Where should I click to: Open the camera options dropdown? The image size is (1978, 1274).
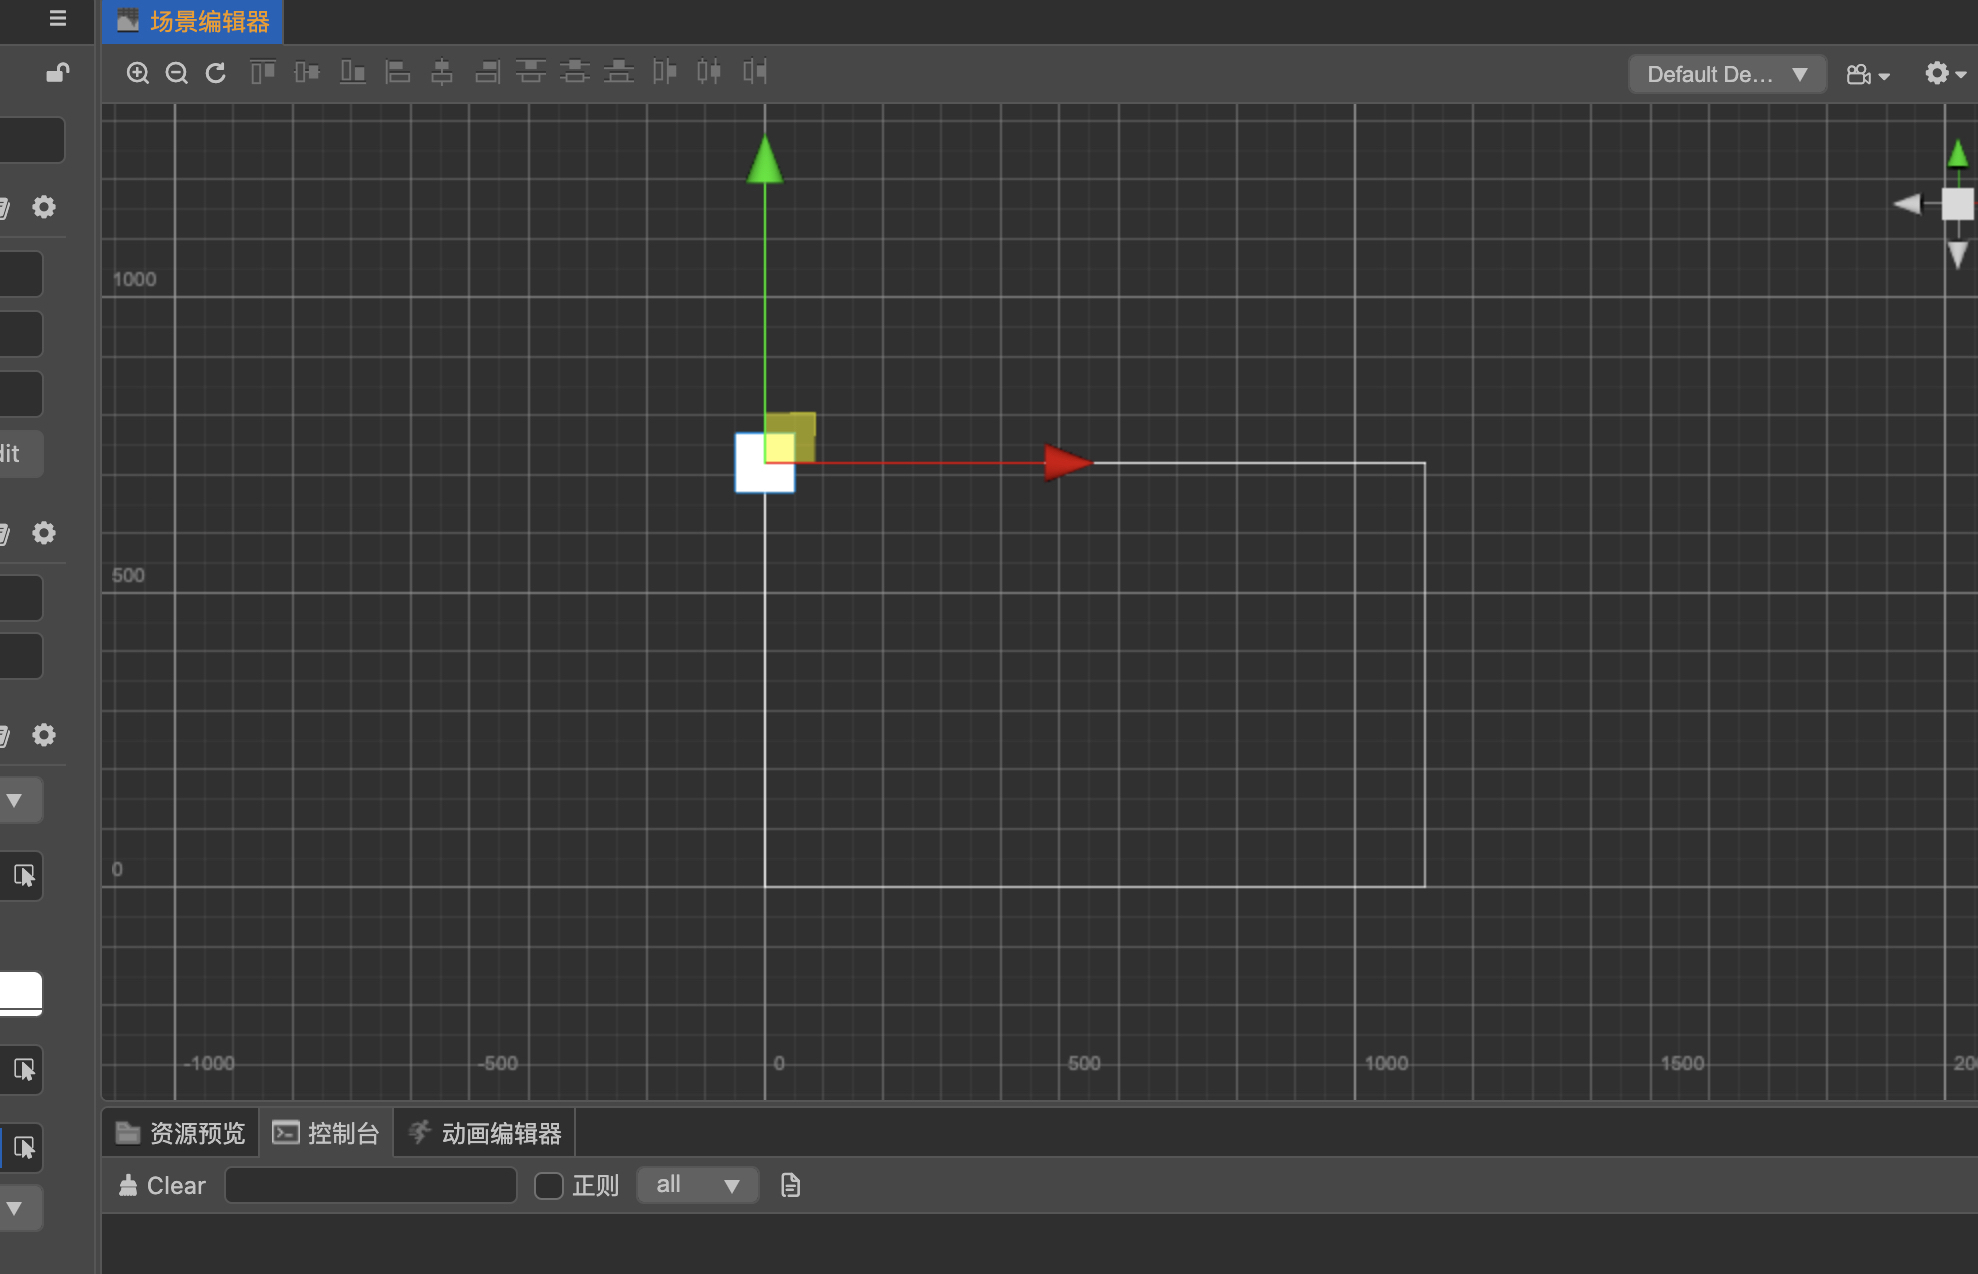click(x=1867, y=75)
